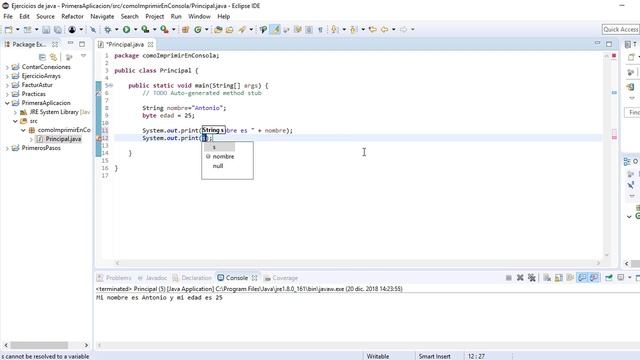The width and height of the screenshot is (640, 360).
Task: Click Link with Editor icon in Package Explorer
Action: [53, 57]
